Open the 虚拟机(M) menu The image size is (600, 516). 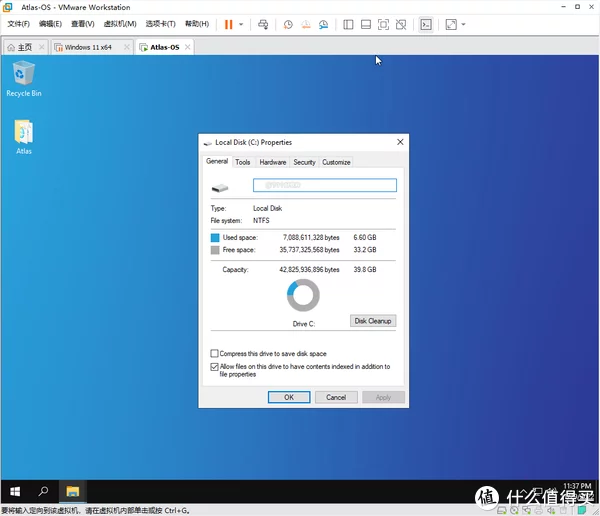click(120, 24)
